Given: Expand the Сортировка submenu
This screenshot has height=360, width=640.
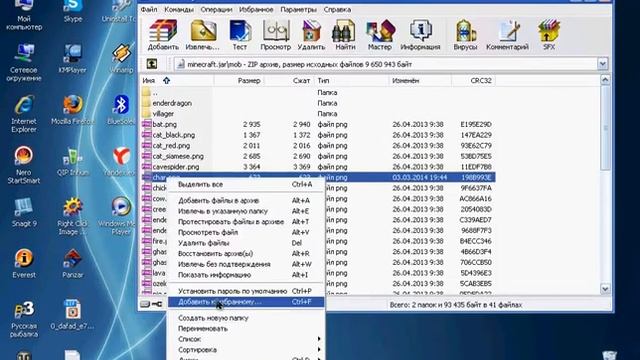Looking at the screenshot, I should (246, 349).
